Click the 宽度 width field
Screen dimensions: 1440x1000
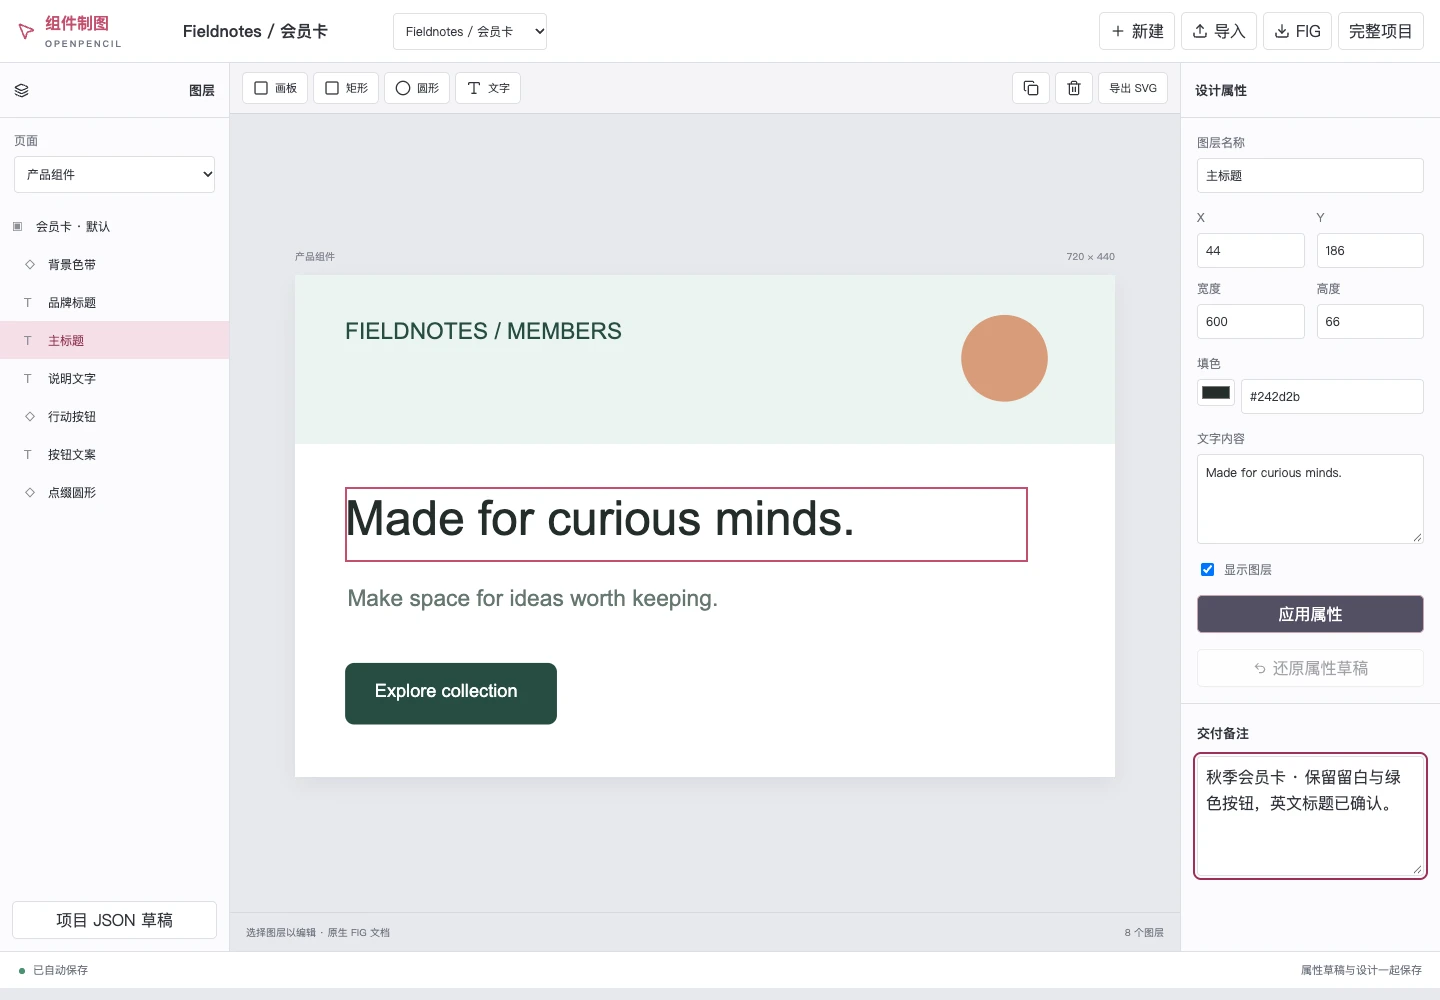coord(1251,321)
